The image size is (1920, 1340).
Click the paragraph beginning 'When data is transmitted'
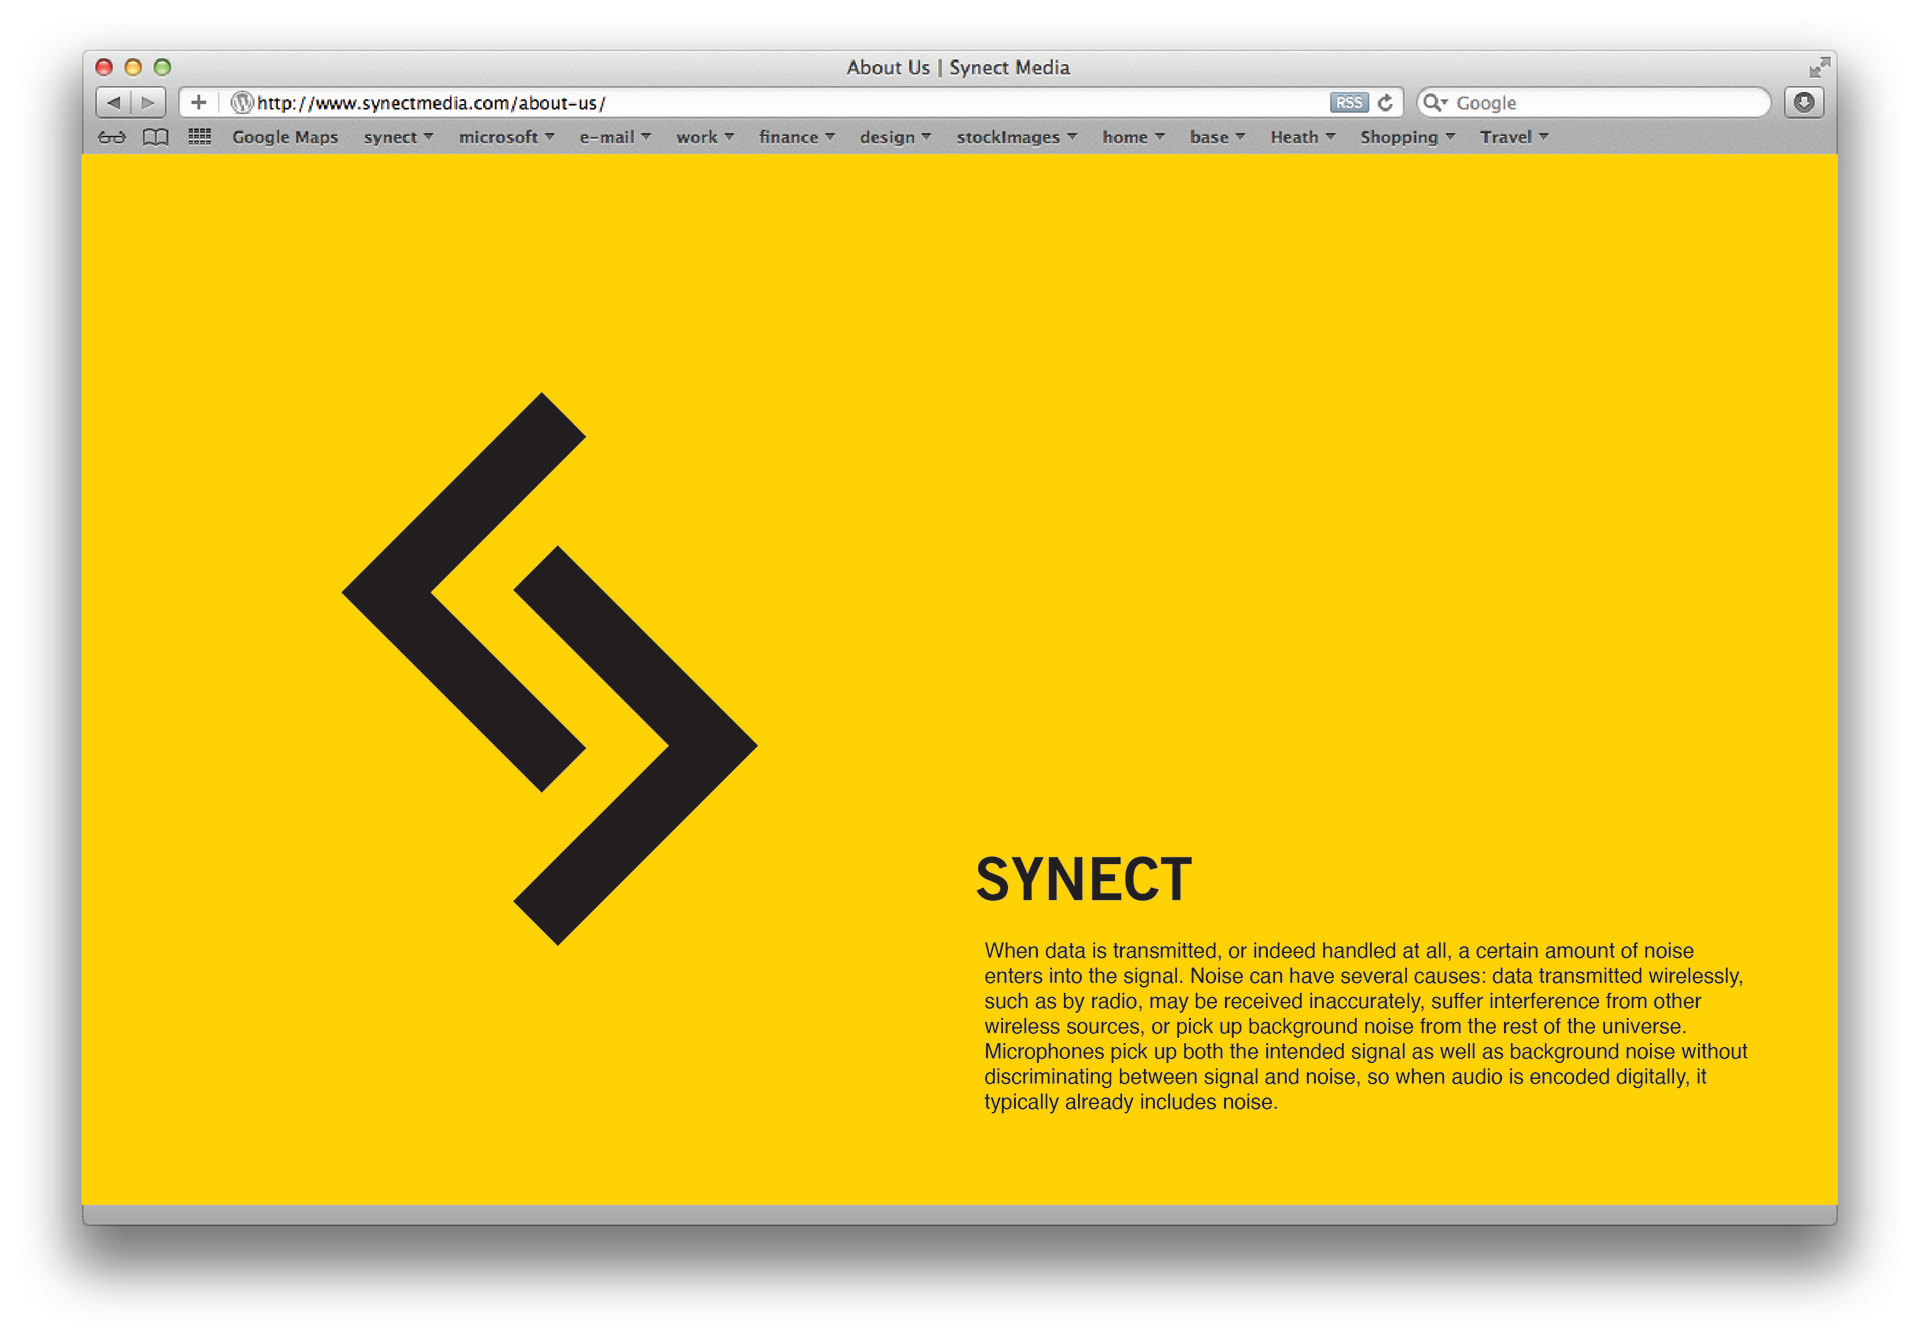(1365, 1026)
